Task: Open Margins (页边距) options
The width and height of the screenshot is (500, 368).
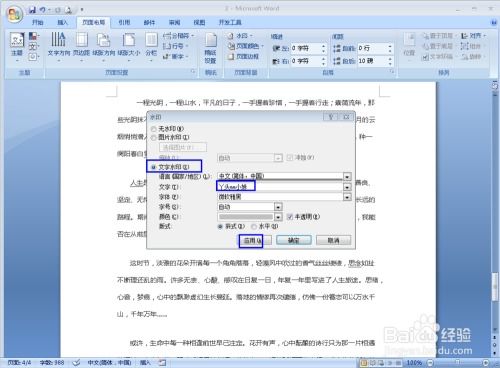Action: point(81,47)
